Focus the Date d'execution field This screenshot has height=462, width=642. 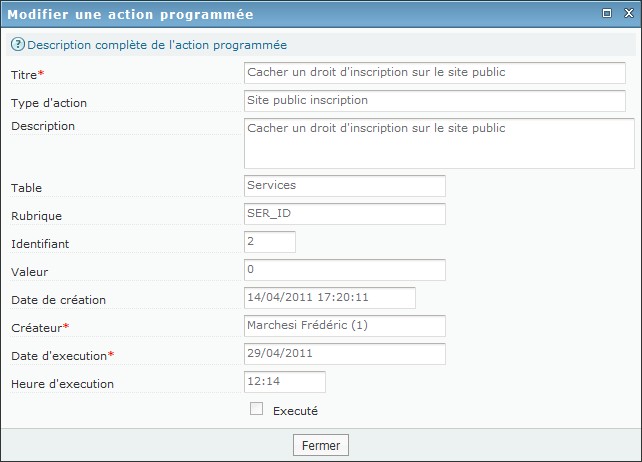pos(345,354)
